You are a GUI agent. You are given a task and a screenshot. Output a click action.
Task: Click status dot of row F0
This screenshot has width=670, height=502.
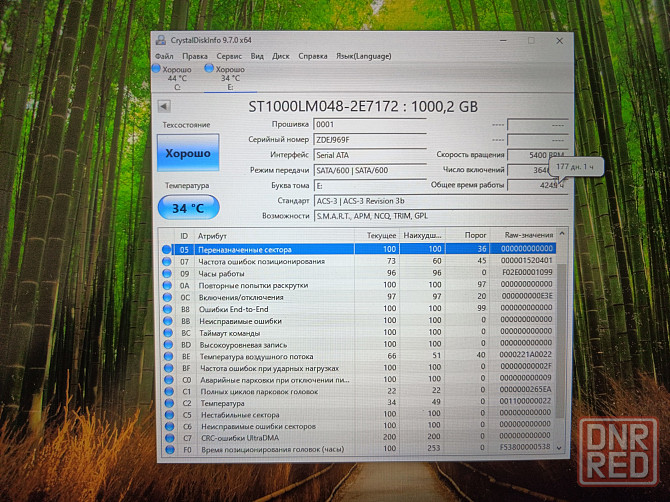(x=170, y=449)
